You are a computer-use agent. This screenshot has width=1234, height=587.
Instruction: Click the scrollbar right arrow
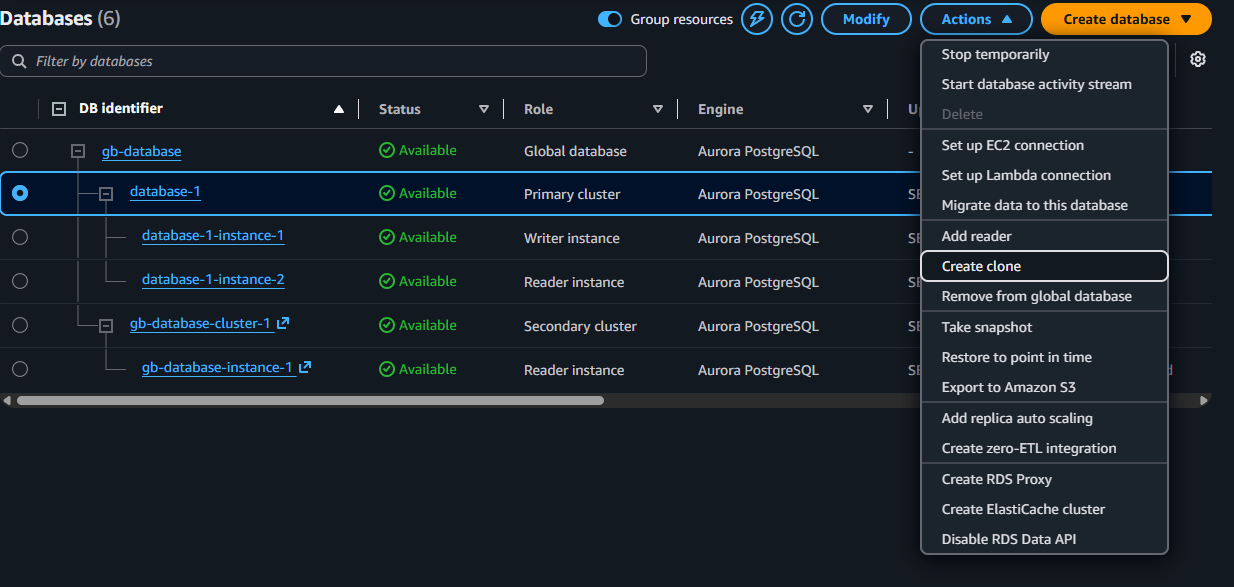tap(1204, 400)
